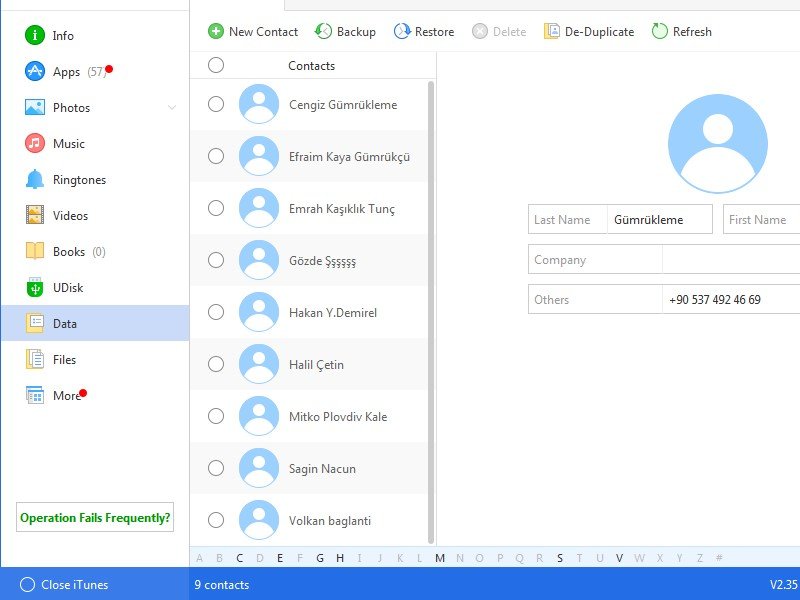Open the UDisk section icon
Screen dimensions: 800x600
point(35,288)
